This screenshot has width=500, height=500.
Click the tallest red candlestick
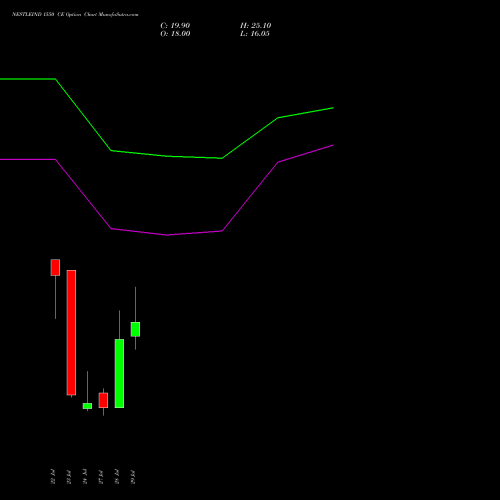point(71,332)
